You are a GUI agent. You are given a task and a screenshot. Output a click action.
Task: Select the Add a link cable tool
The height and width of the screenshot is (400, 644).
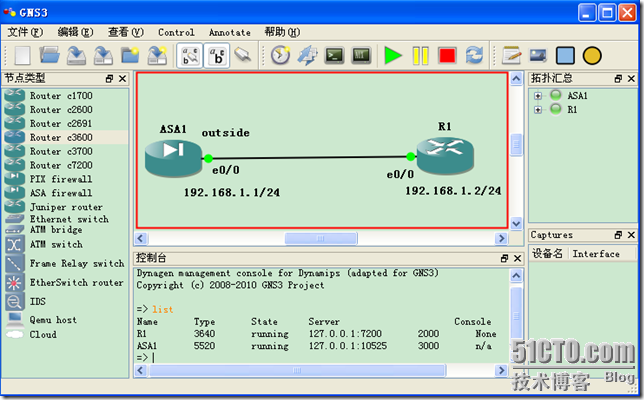point(242,55)
